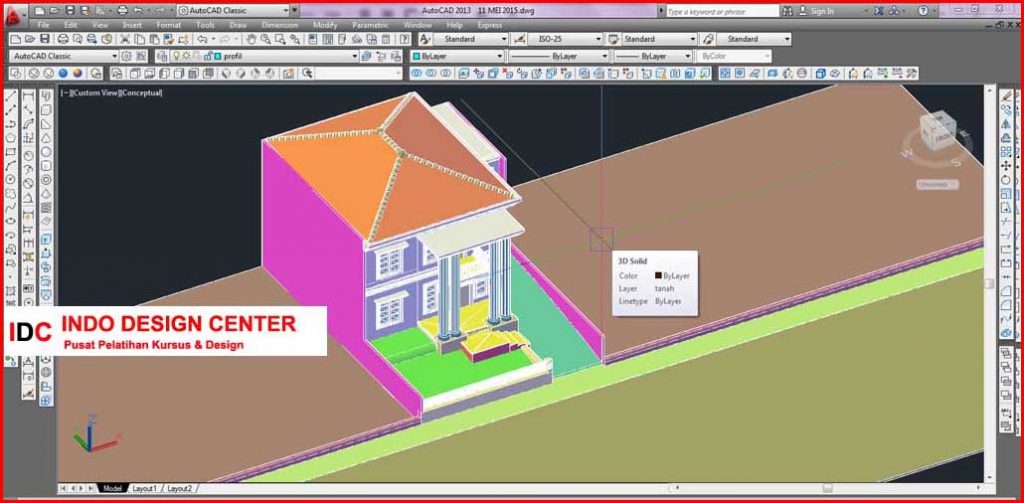Click the Unnamed UCS menu below ViewCube
This screenshot has width=1024, height=503.
coord(936,185)
